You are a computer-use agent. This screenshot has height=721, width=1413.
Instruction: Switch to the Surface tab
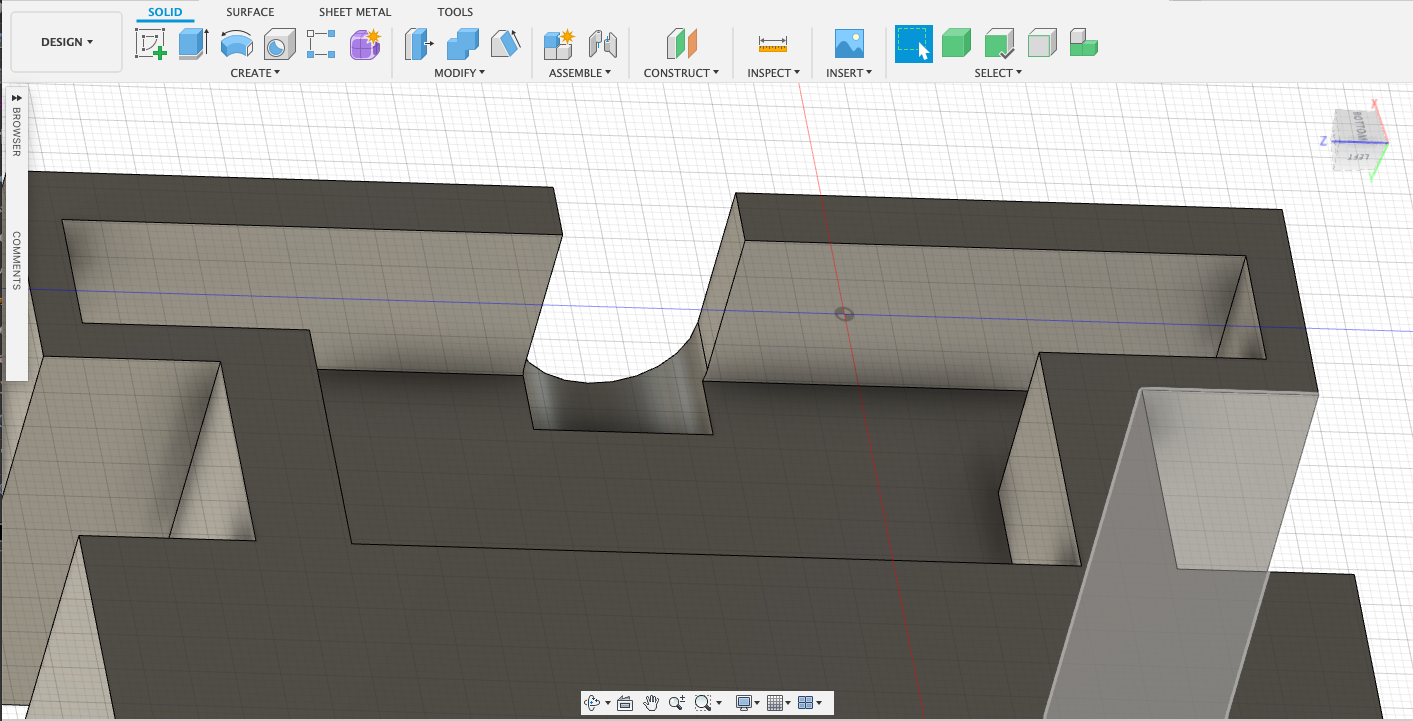point(250,12)
